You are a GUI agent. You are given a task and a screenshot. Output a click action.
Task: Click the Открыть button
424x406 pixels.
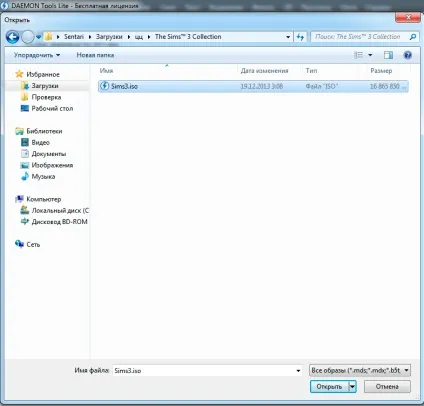click(329, 387)
